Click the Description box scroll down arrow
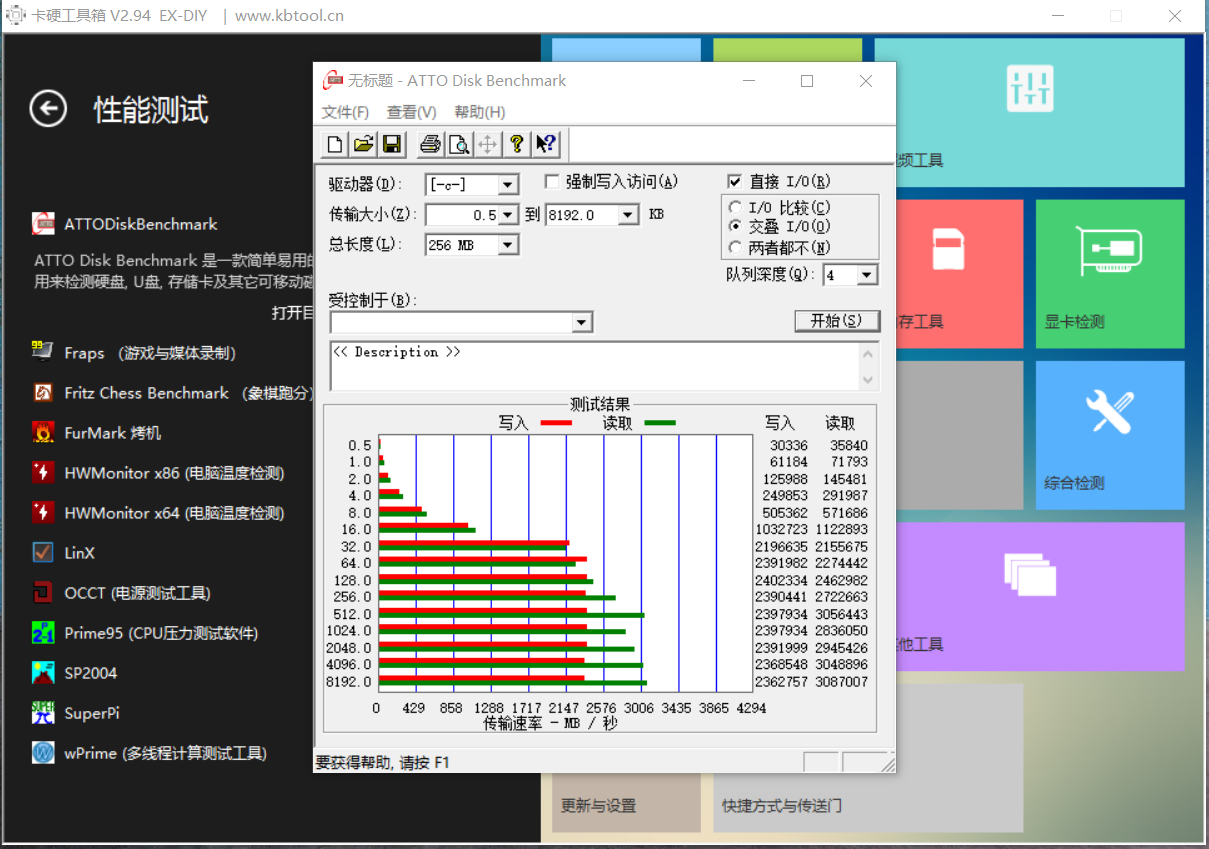Viewport: 1209px width, 849px height. pyautogui.click(x=867, y=380)
